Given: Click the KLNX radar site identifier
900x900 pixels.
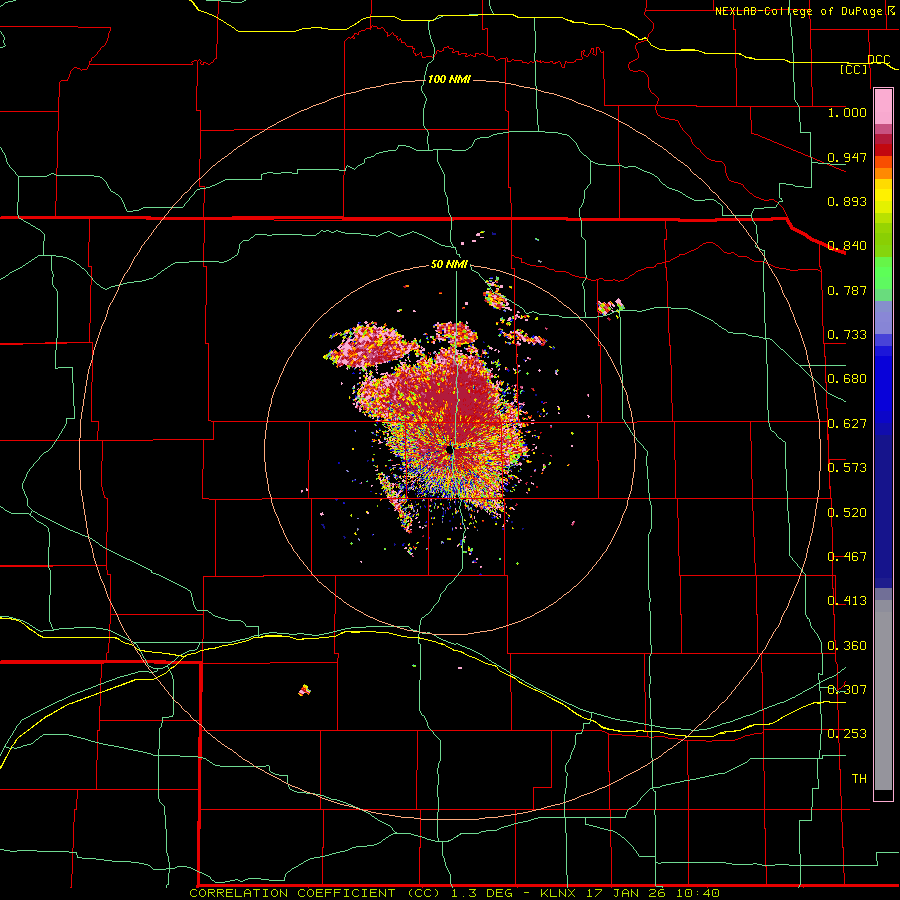Looking at the screenshot, I should click(558, 893).
